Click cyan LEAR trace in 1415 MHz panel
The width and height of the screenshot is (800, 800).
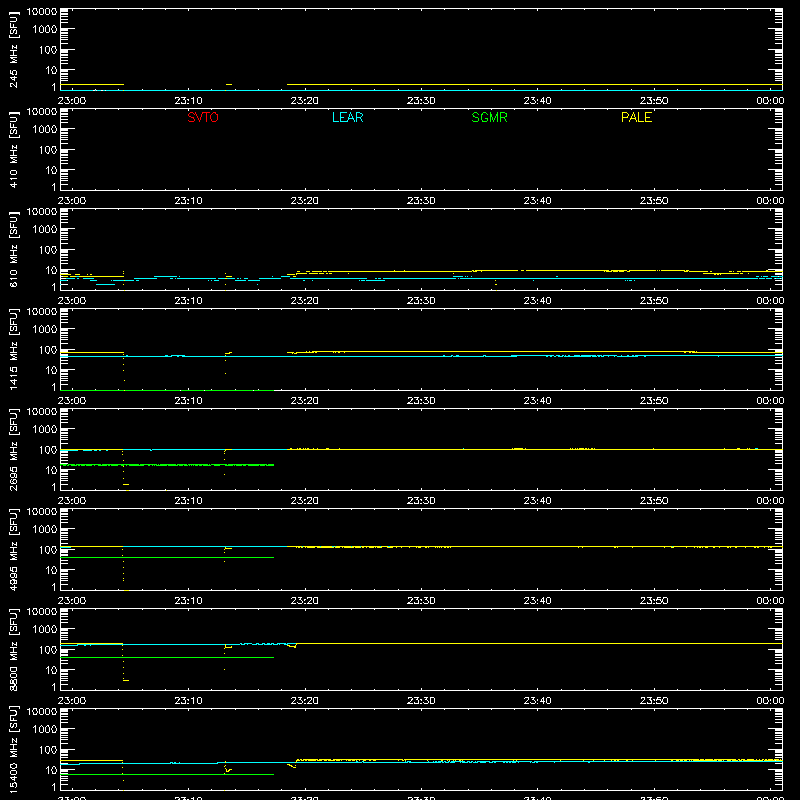(421, 356)
